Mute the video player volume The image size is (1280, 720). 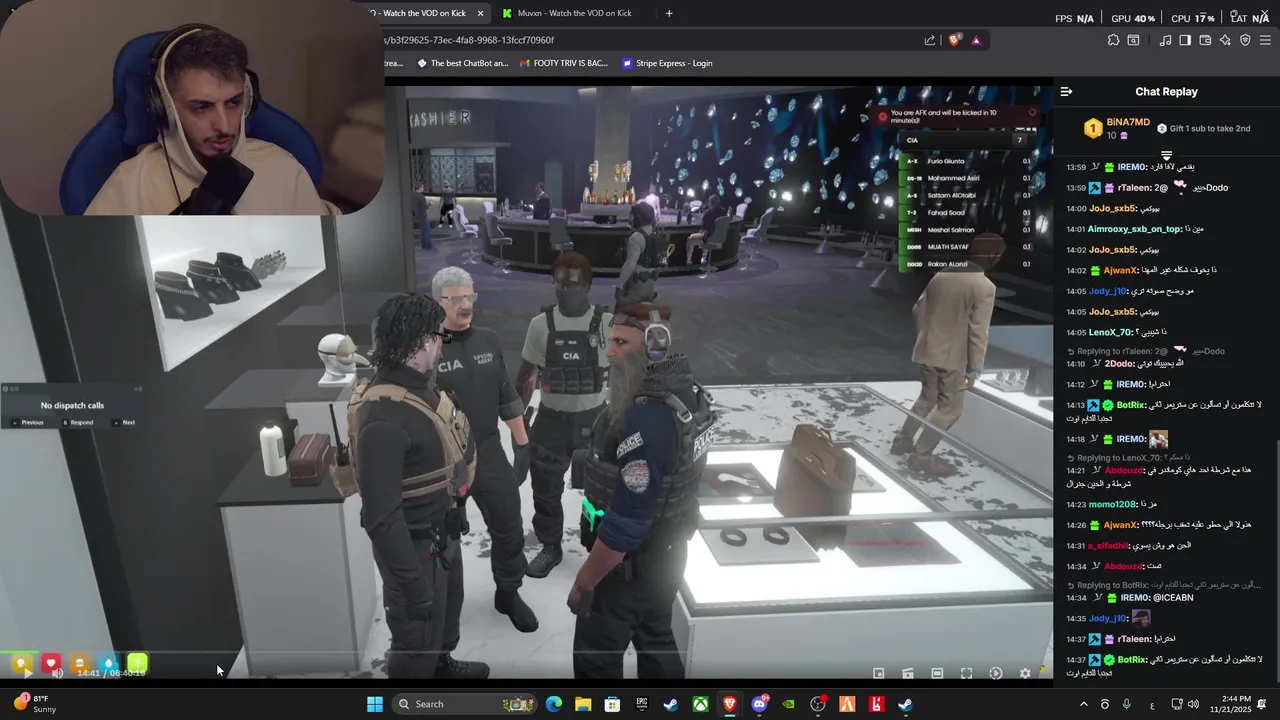[x=57, y=673]
